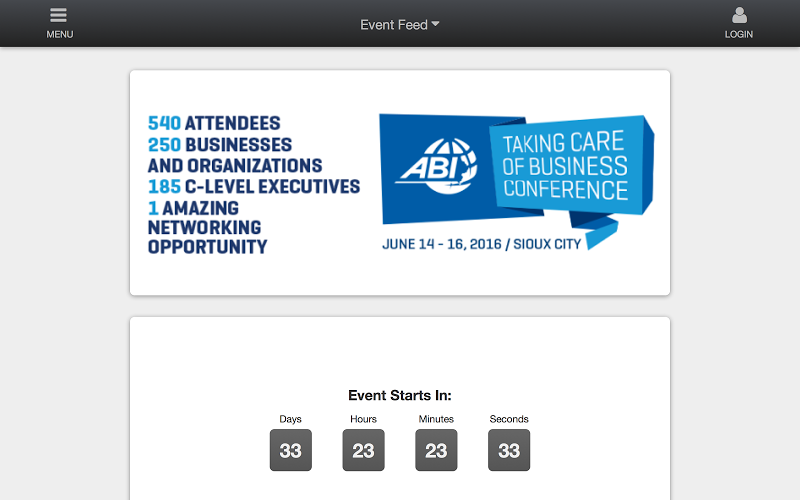The image size is (800, 500).
Task: Click the 250 Businesses text line
Action: tap(220, 144)
